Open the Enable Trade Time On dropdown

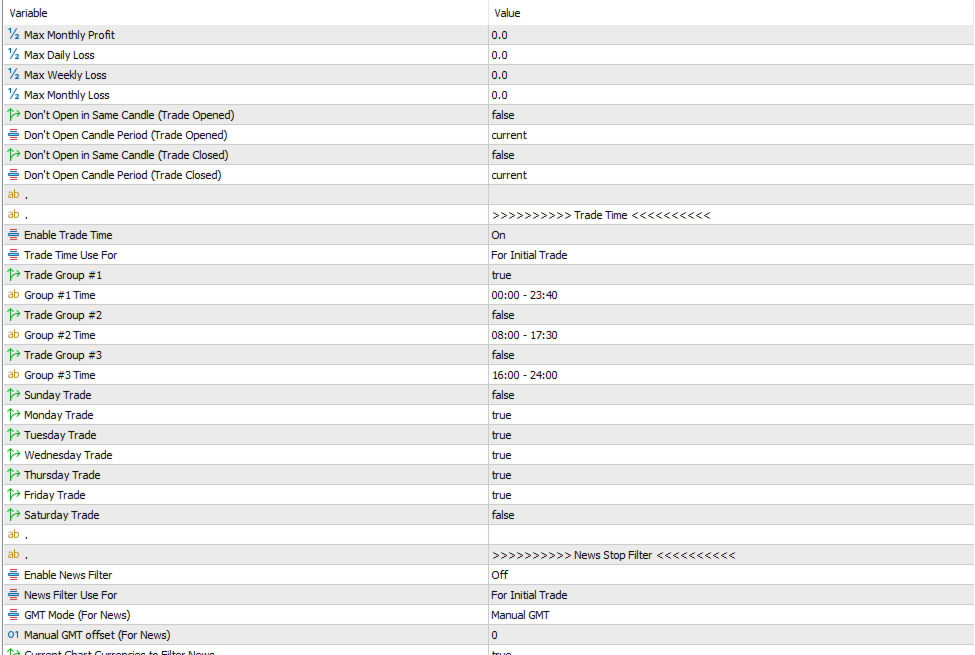click(498, 235)
